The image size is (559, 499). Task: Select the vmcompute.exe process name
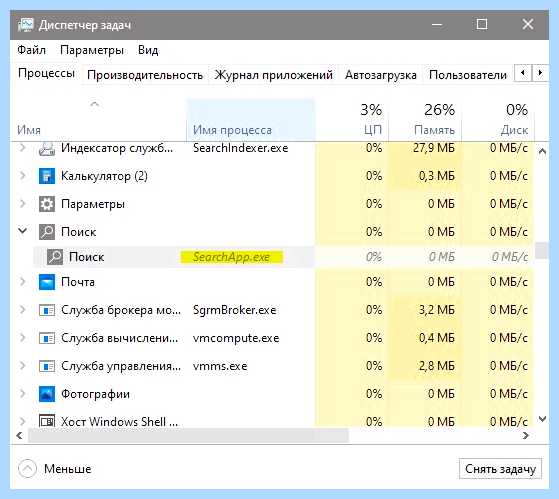(236, 338)
